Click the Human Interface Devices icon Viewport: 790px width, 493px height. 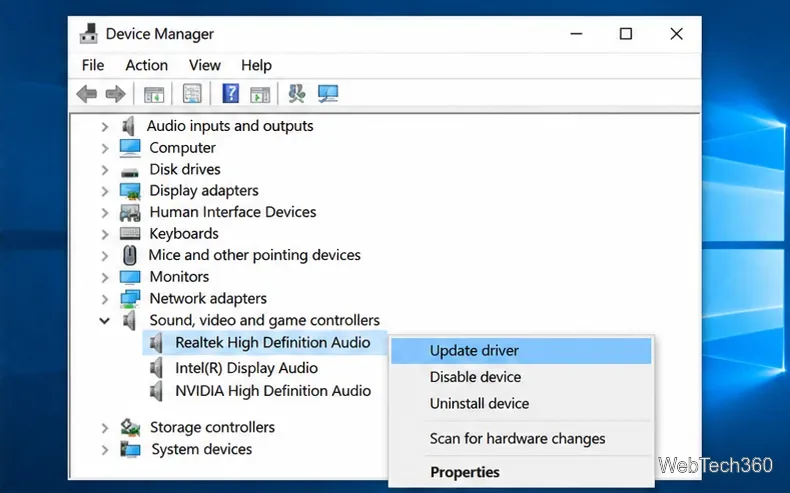[x=130, y=213]
